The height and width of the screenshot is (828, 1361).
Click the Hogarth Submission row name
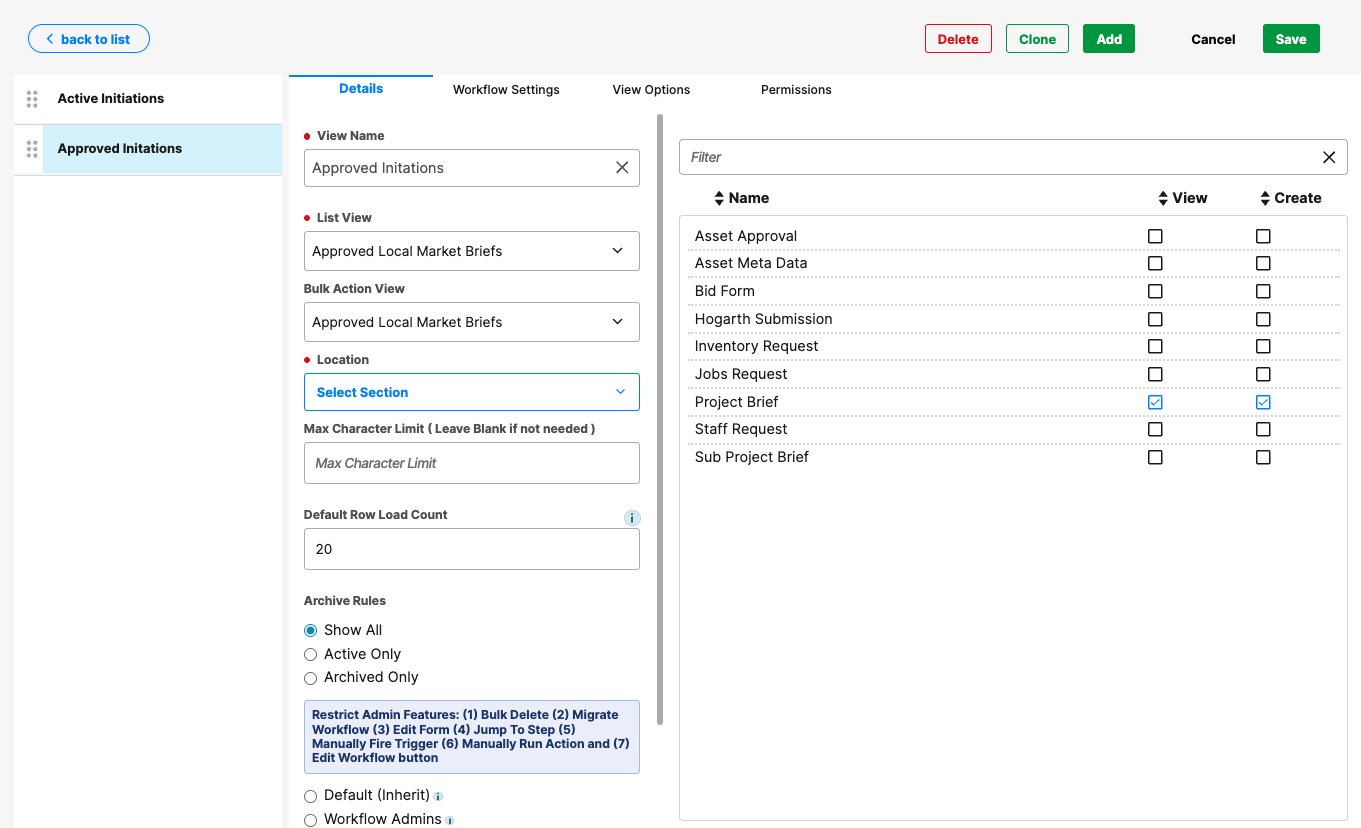click(764, 319)
